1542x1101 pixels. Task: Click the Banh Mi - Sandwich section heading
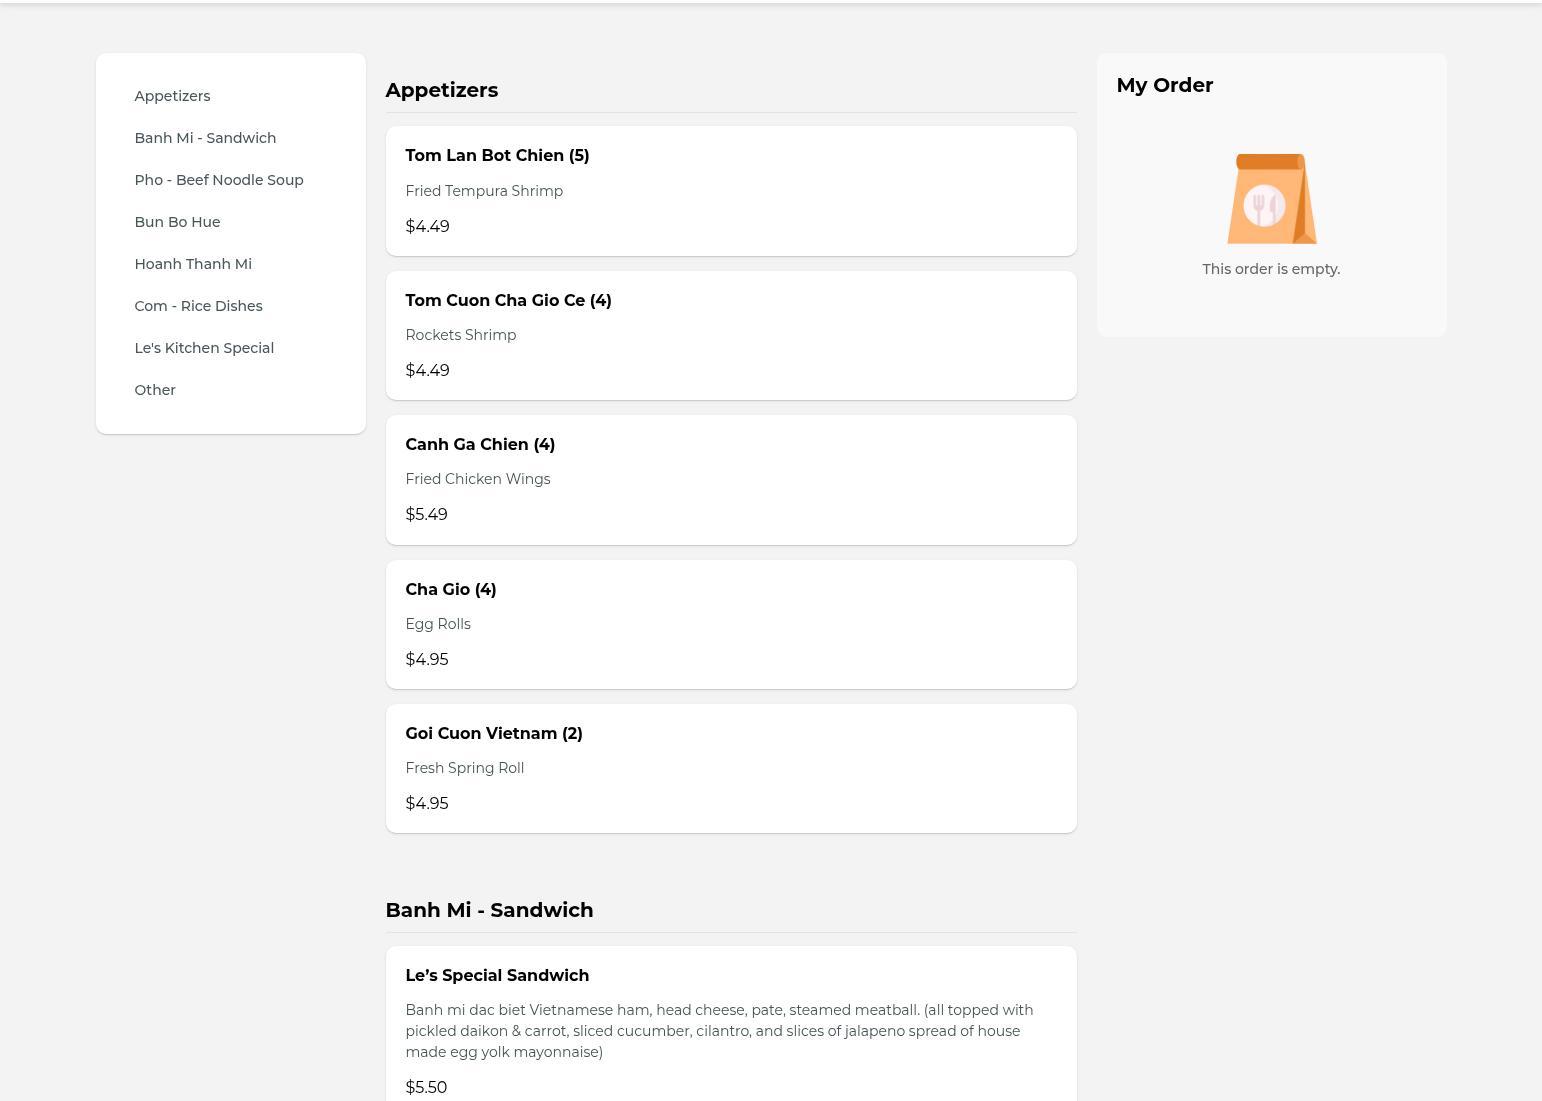(489, 910)
